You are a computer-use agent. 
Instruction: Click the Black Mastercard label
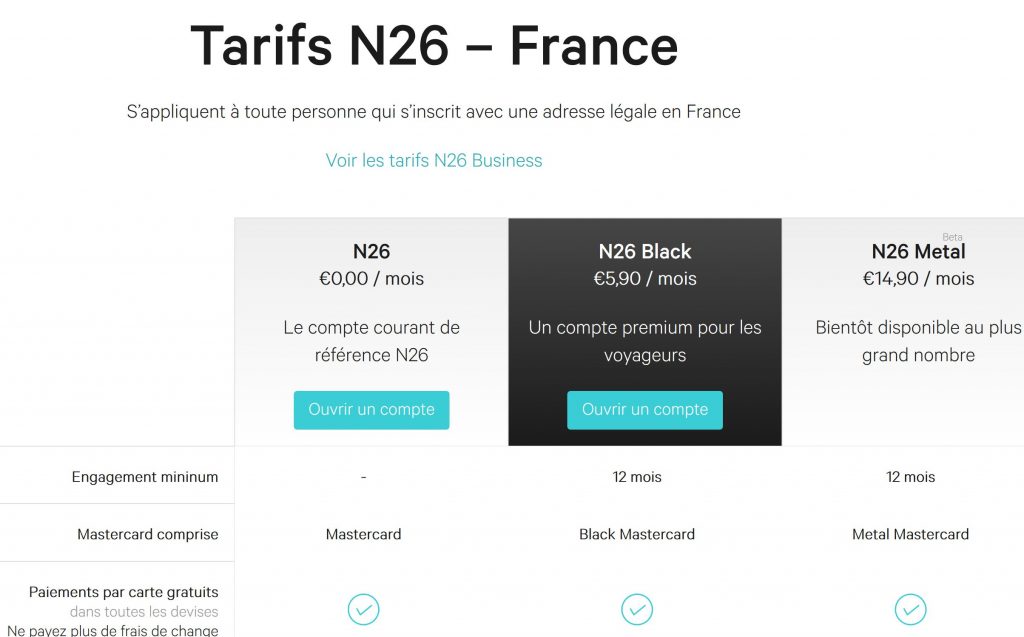pyautogui.click(x=637, y=534)
